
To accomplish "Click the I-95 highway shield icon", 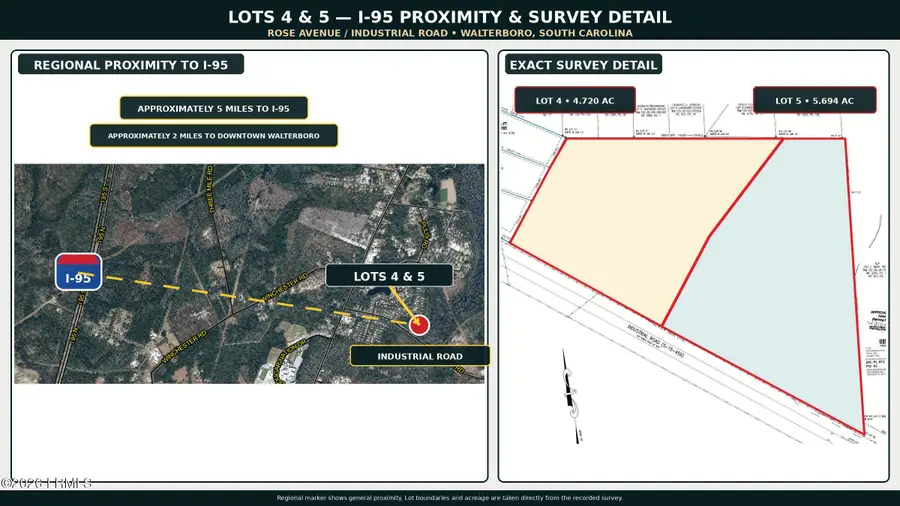I will 79,272.
